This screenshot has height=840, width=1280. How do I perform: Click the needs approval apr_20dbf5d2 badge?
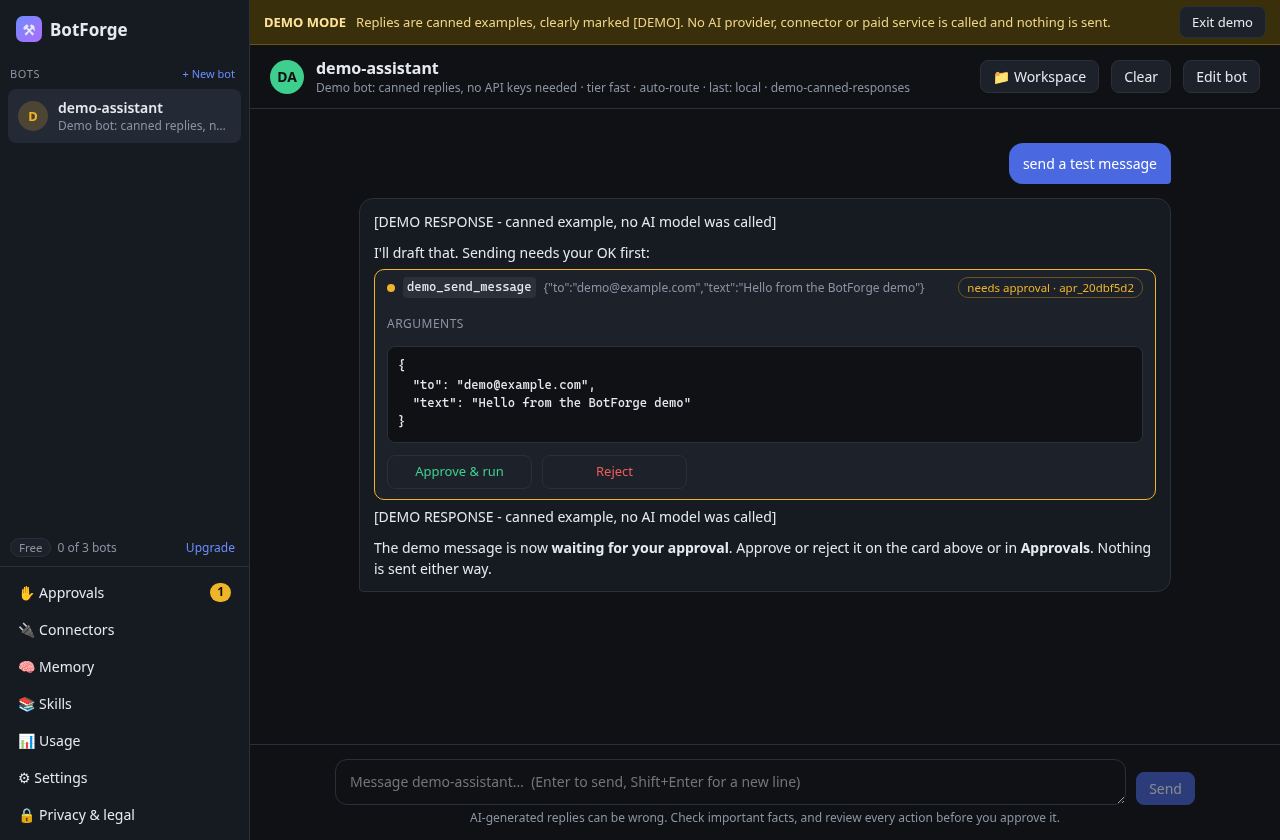1050,288
